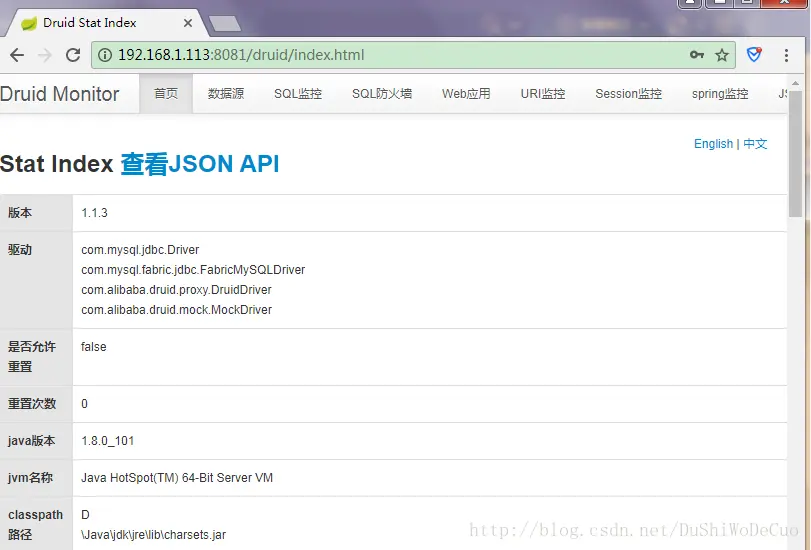Select com.mysql.jdbc.Driver text

pyautogui.click(x=140, y=250)
